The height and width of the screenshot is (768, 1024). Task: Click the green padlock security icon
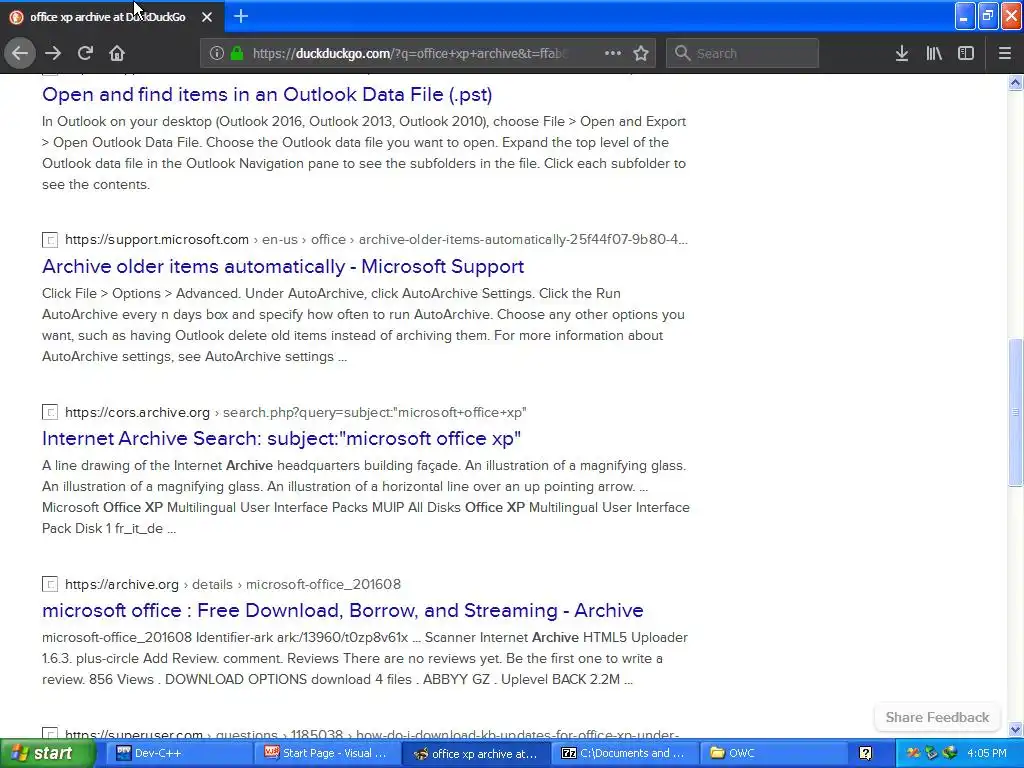coord(237,54)
